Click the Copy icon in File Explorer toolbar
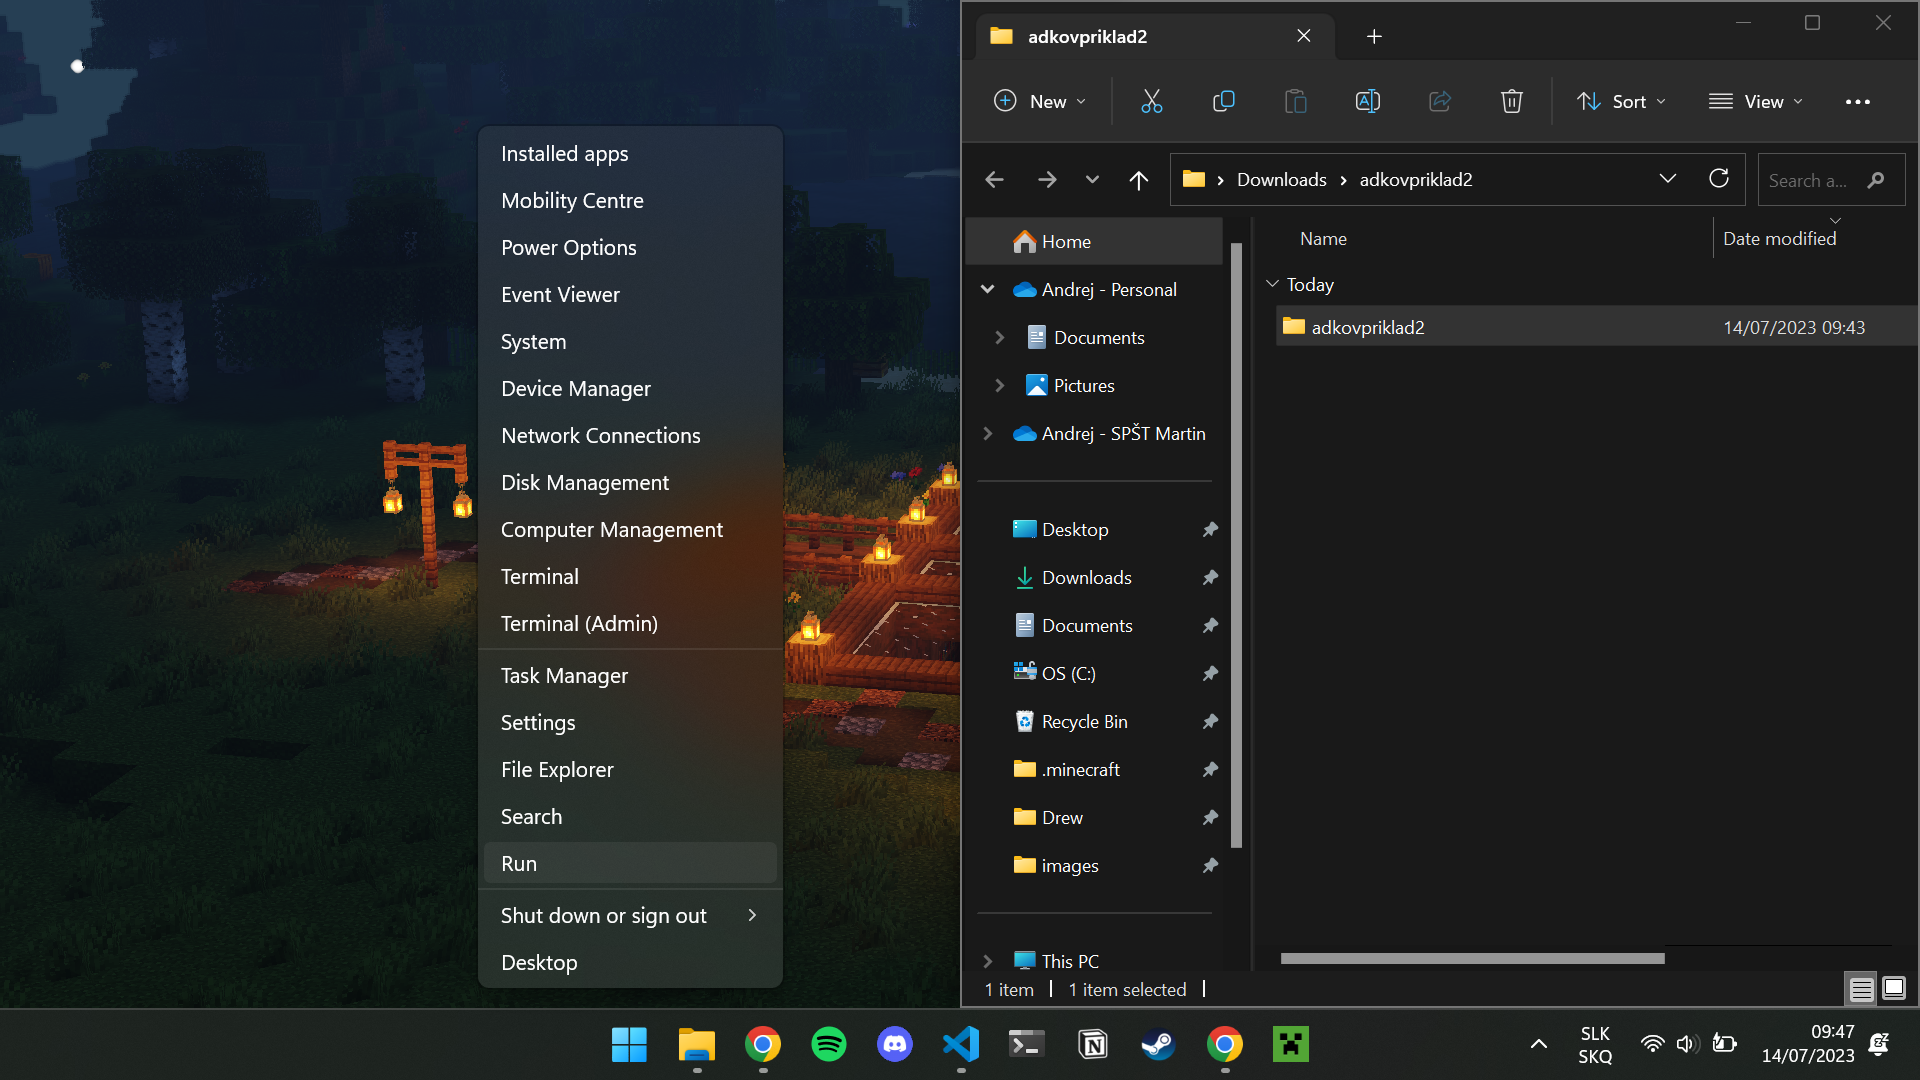 [1223, 101]
